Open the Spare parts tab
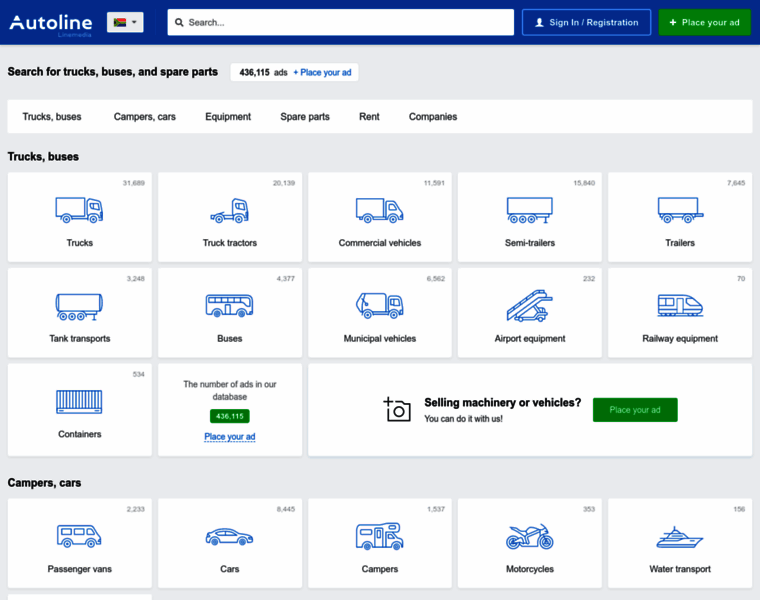Image resolution: width=760 pixels, height=600 pixels. tap(305, 117)
